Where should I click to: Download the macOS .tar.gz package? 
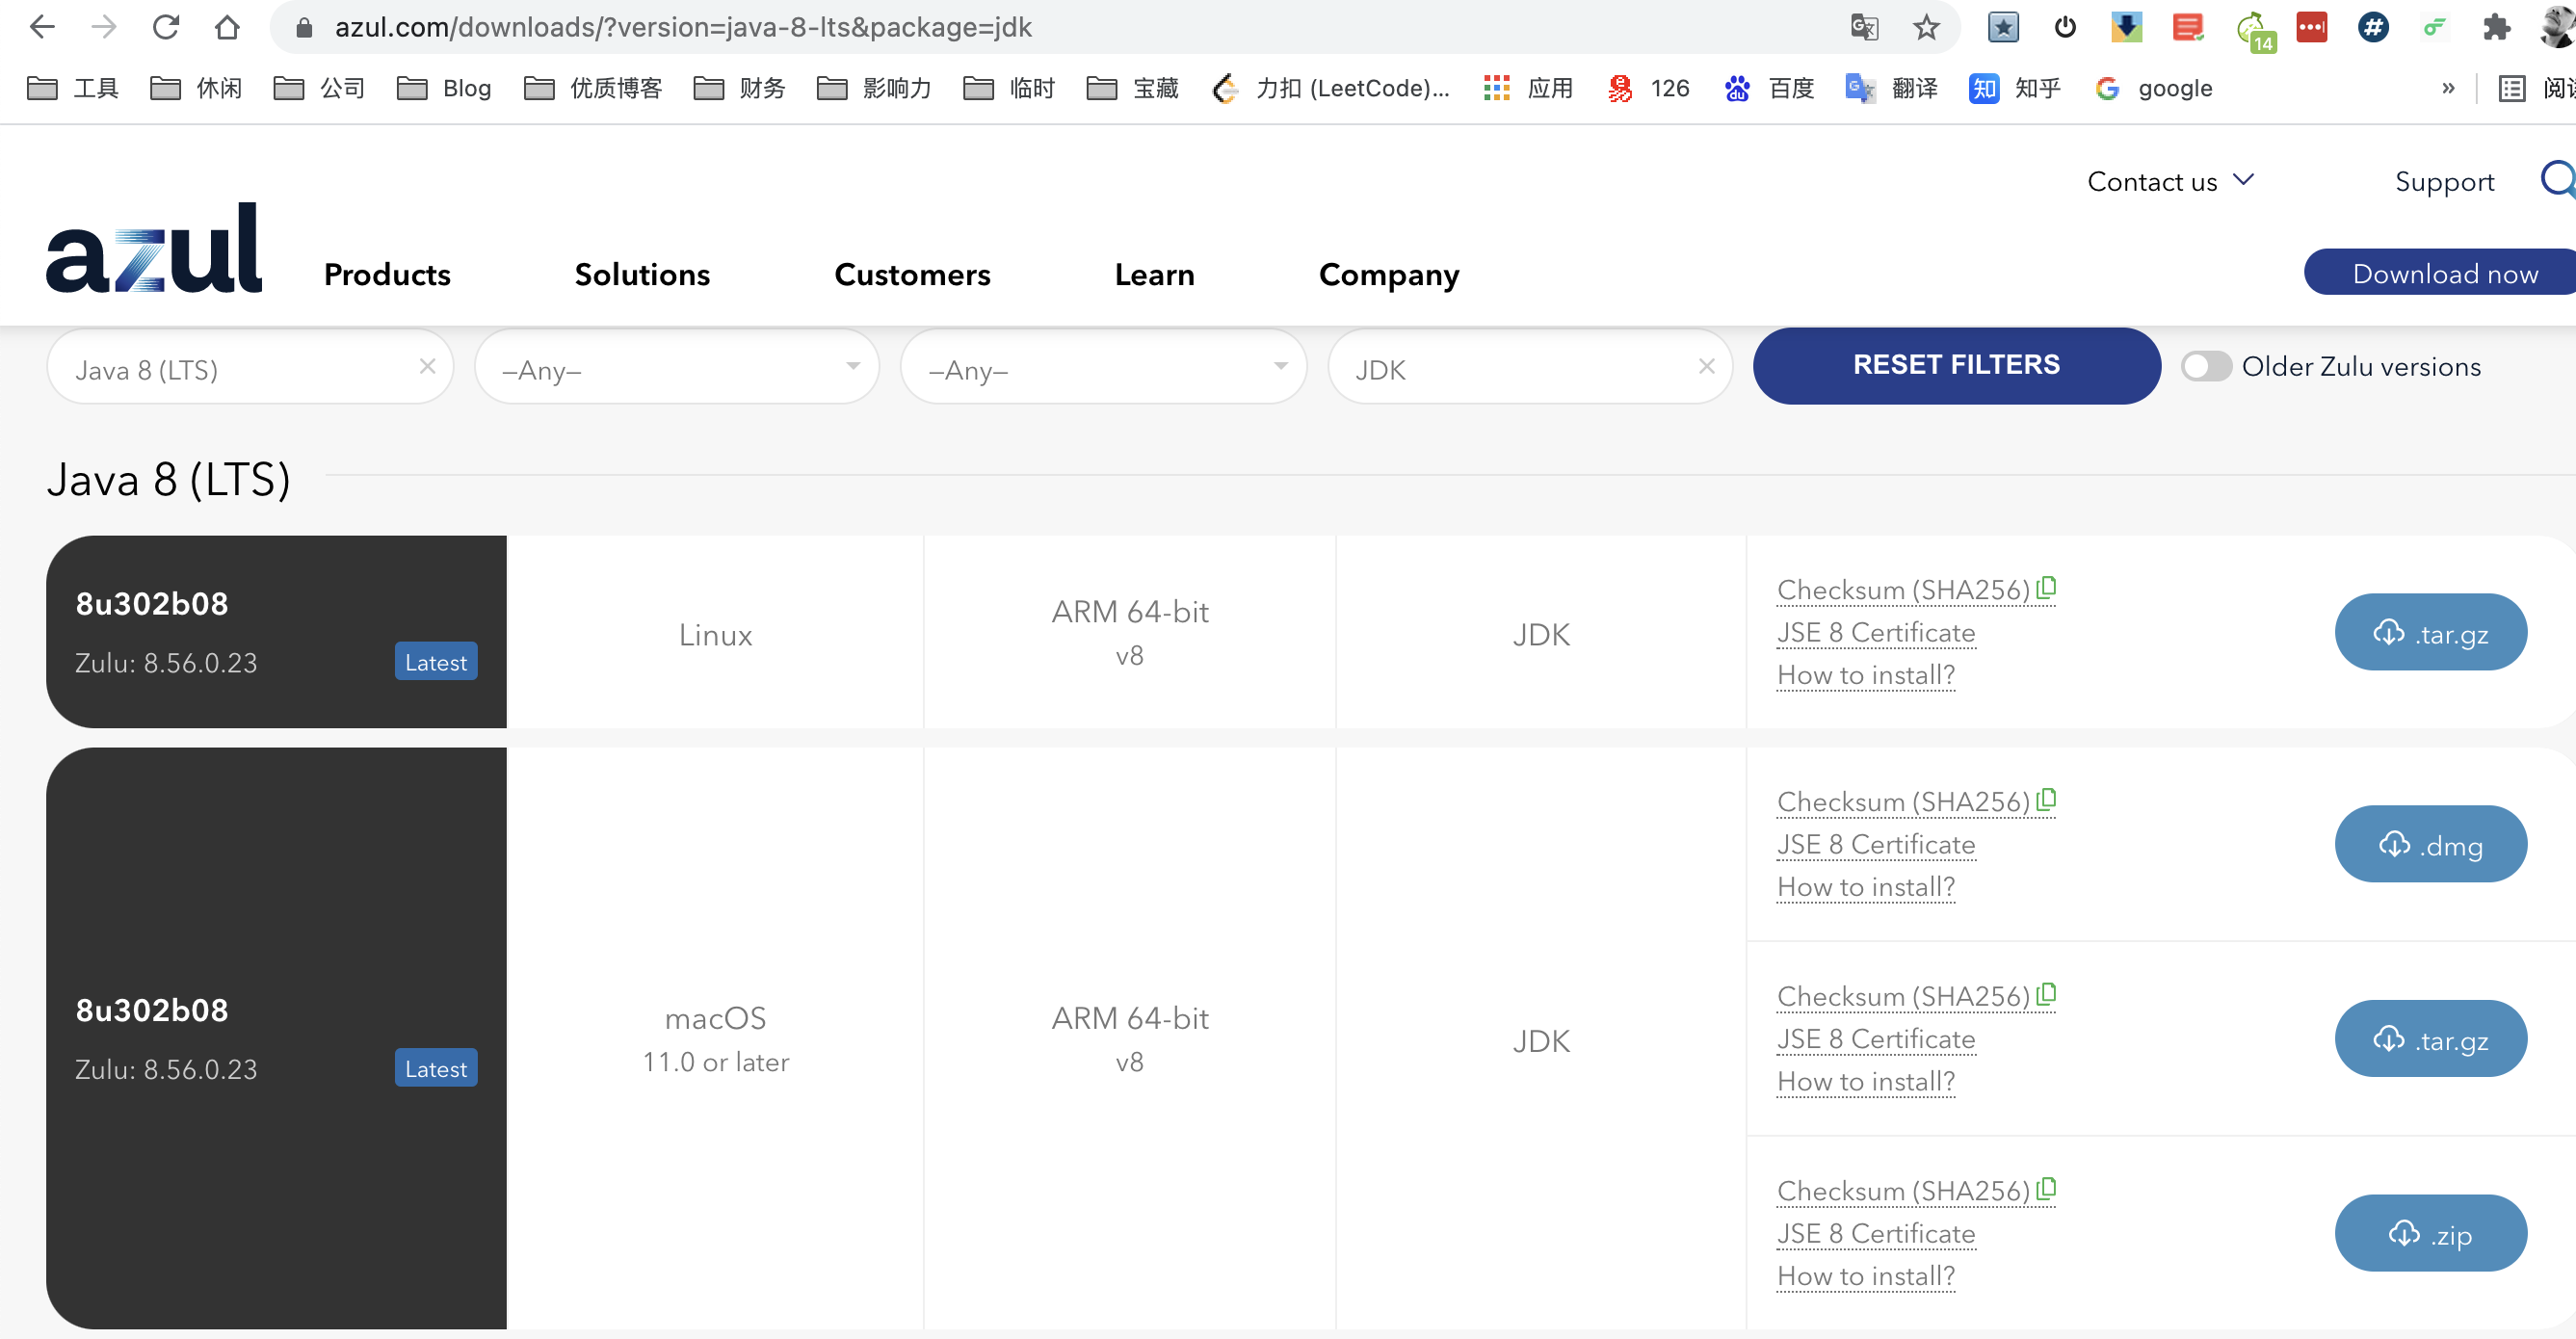click(x=2430, y=1038)
